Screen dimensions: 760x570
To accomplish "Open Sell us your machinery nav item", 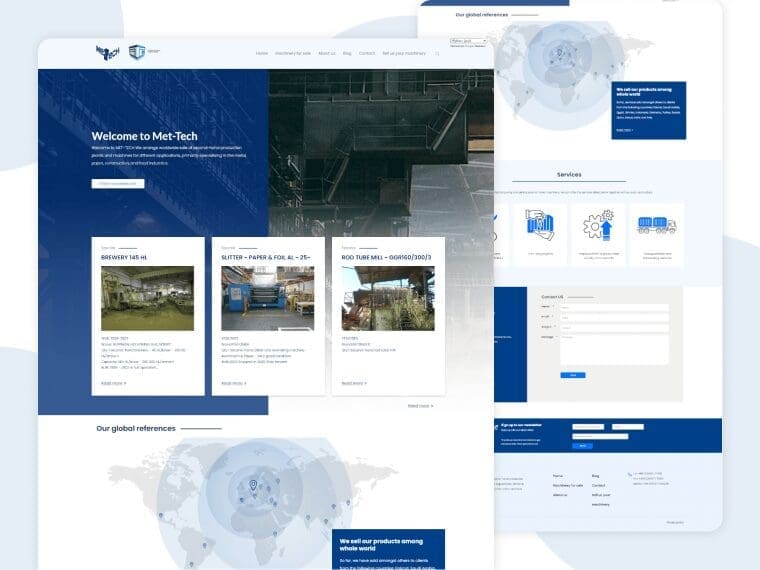I will [404, 53].
